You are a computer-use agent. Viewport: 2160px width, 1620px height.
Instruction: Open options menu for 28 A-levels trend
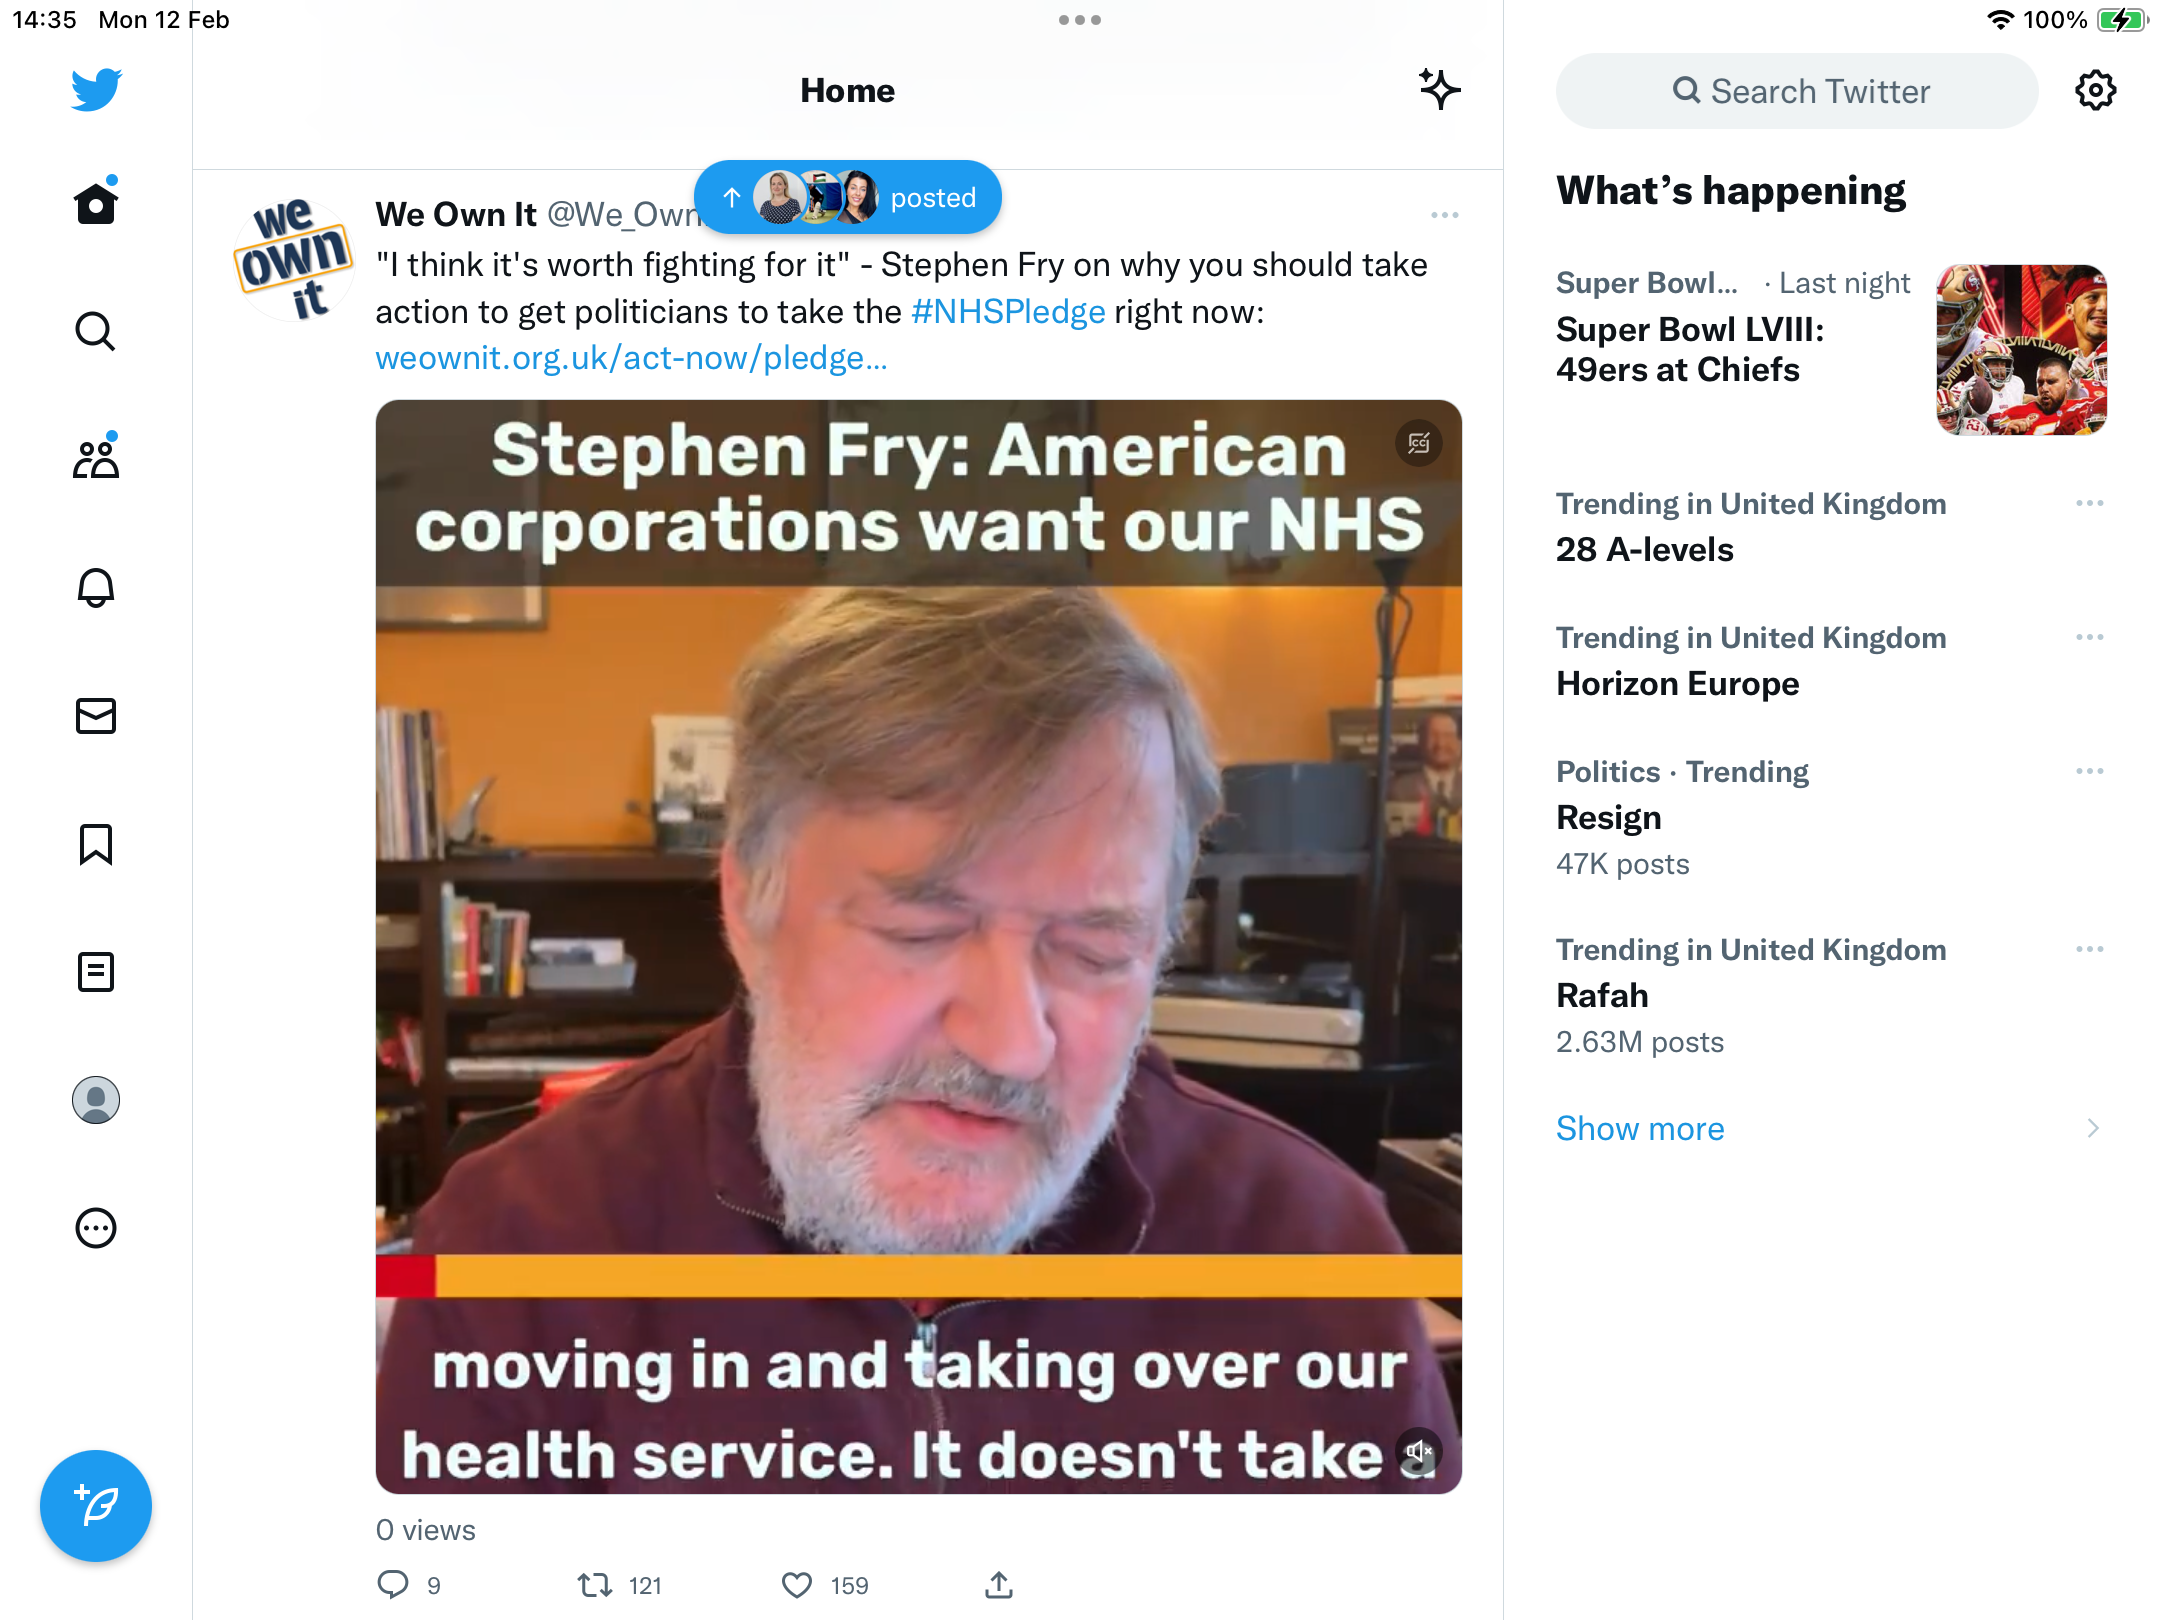(2089, 503)
